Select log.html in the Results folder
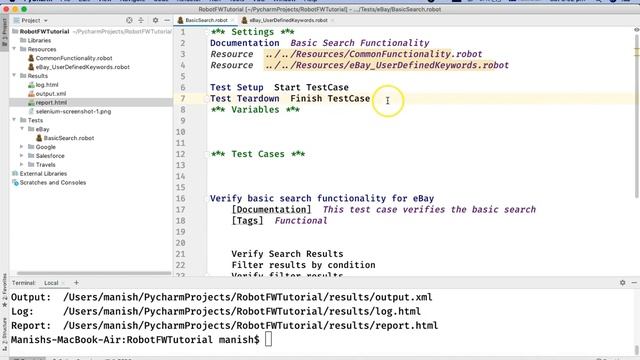640x360 pixels. (x=47, y=84)
